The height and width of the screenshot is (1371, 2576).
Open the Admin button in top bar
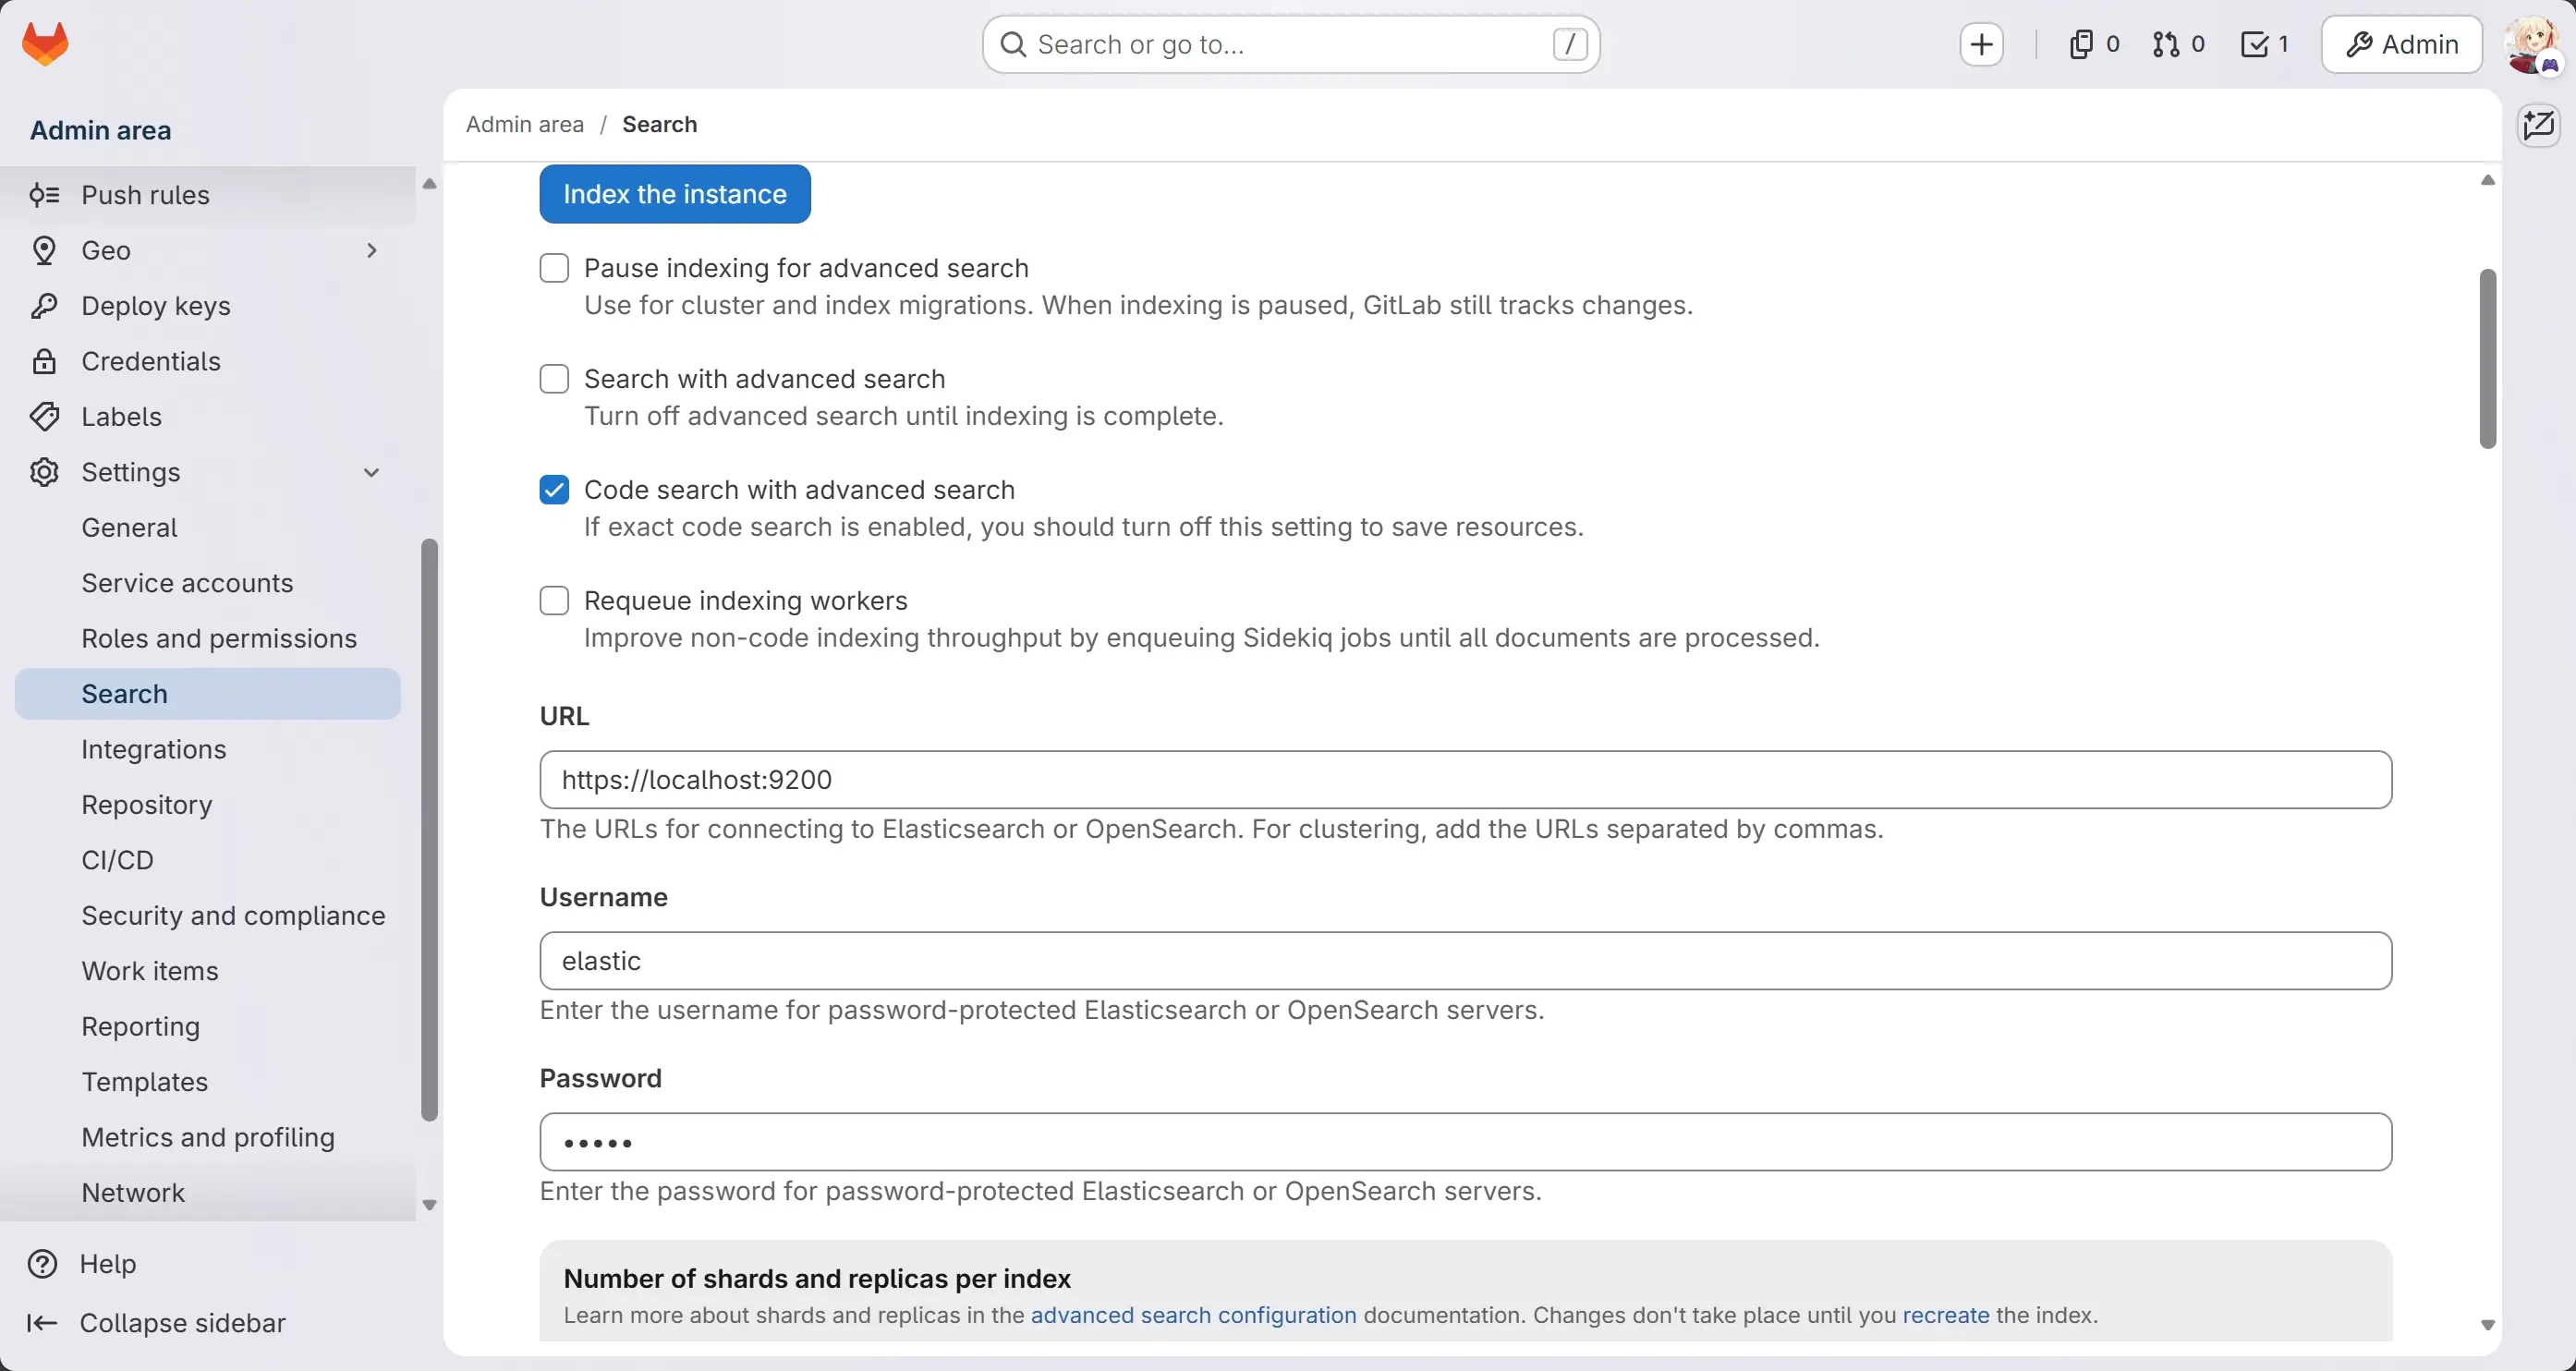pos(2402,44)
